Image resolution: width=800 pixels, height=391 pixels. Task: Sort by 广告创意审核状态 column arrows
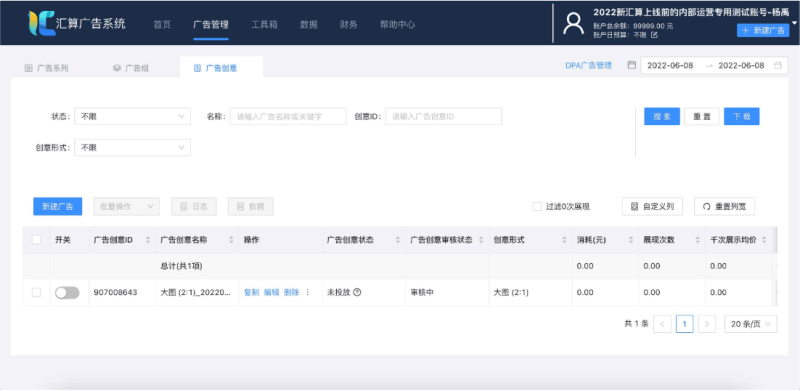tap(481, 240)
